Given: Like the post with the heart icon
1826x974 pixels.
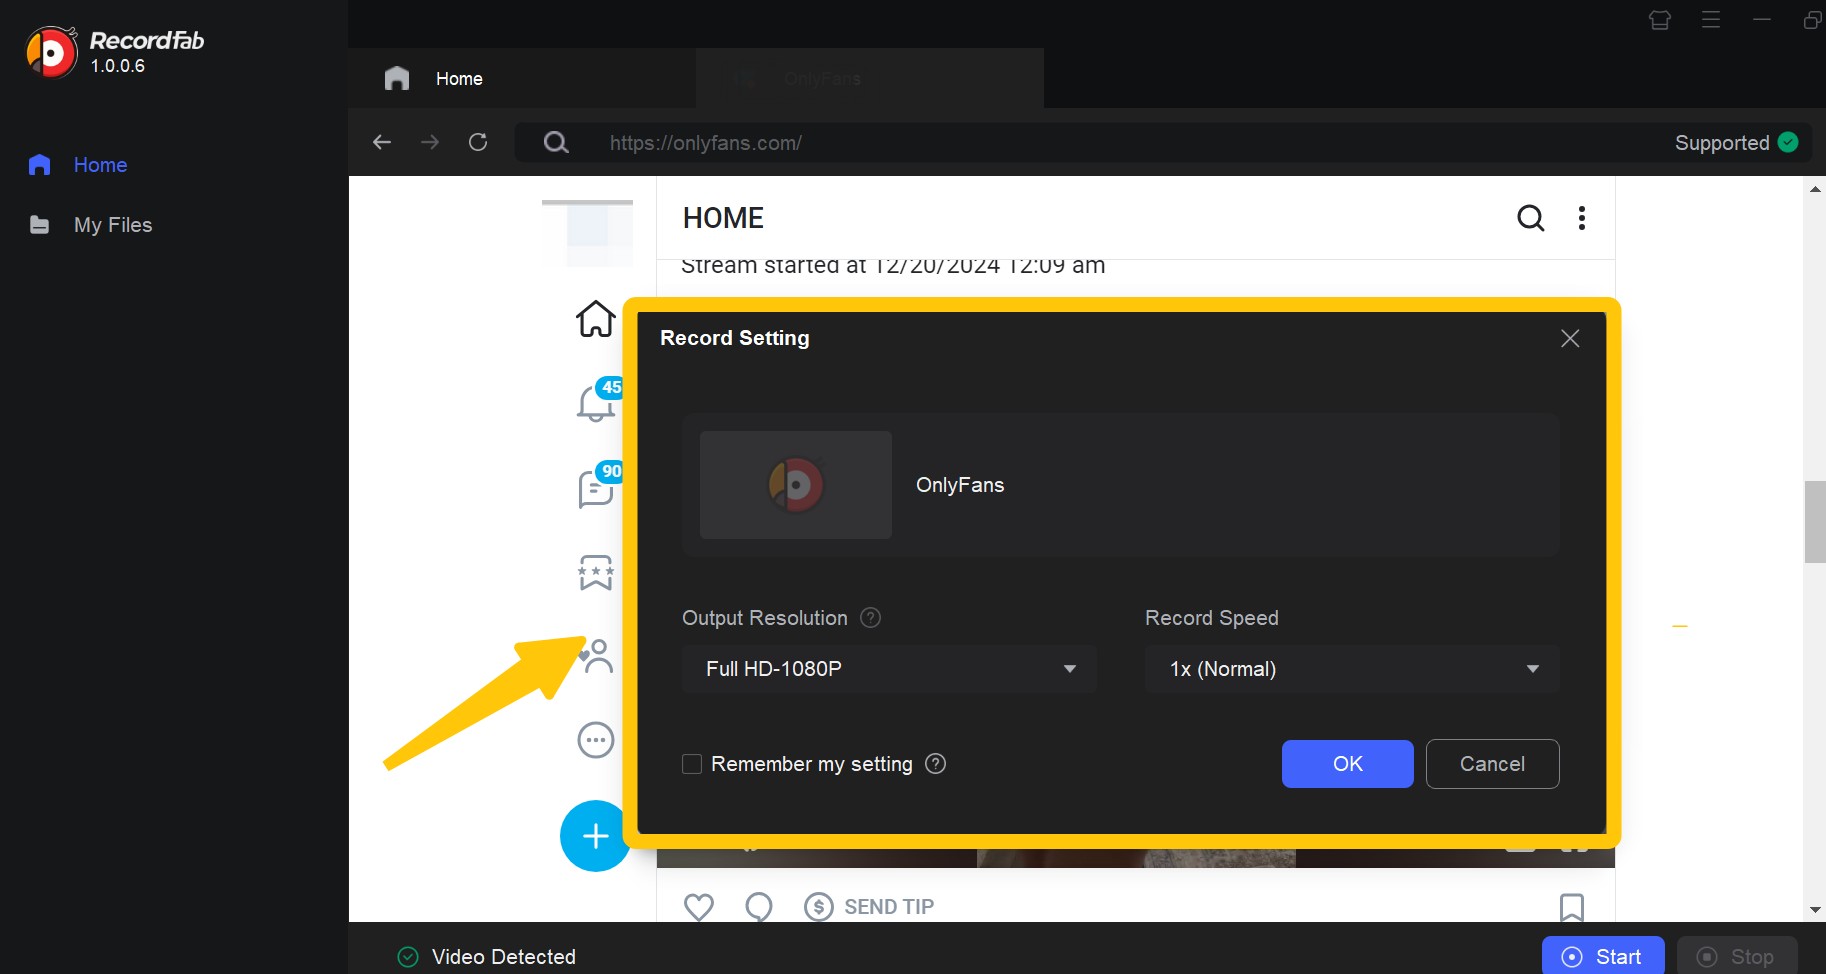Looking at the screenshot, I should click(x=699, y=907).
